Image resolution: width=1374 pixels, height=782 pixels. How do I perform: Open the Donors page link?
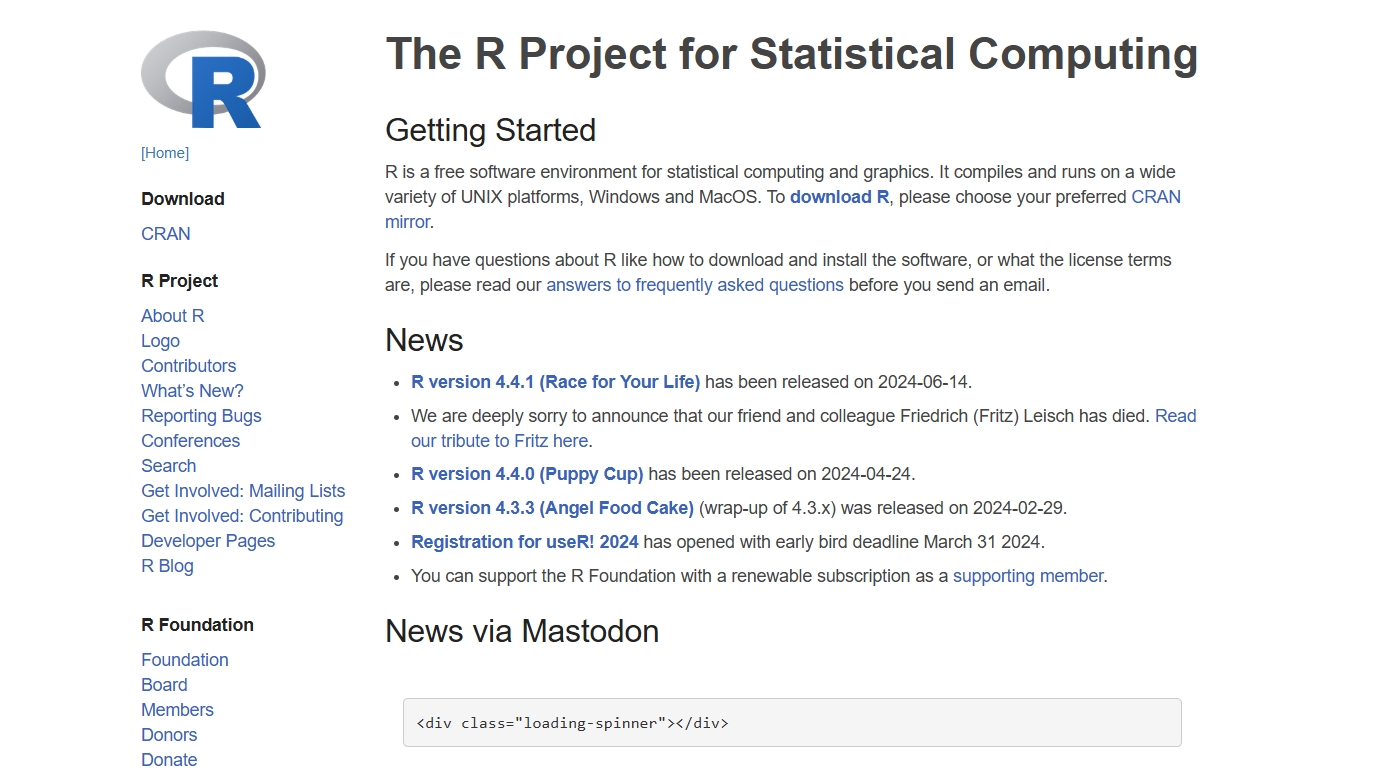(x=169, y=735)
